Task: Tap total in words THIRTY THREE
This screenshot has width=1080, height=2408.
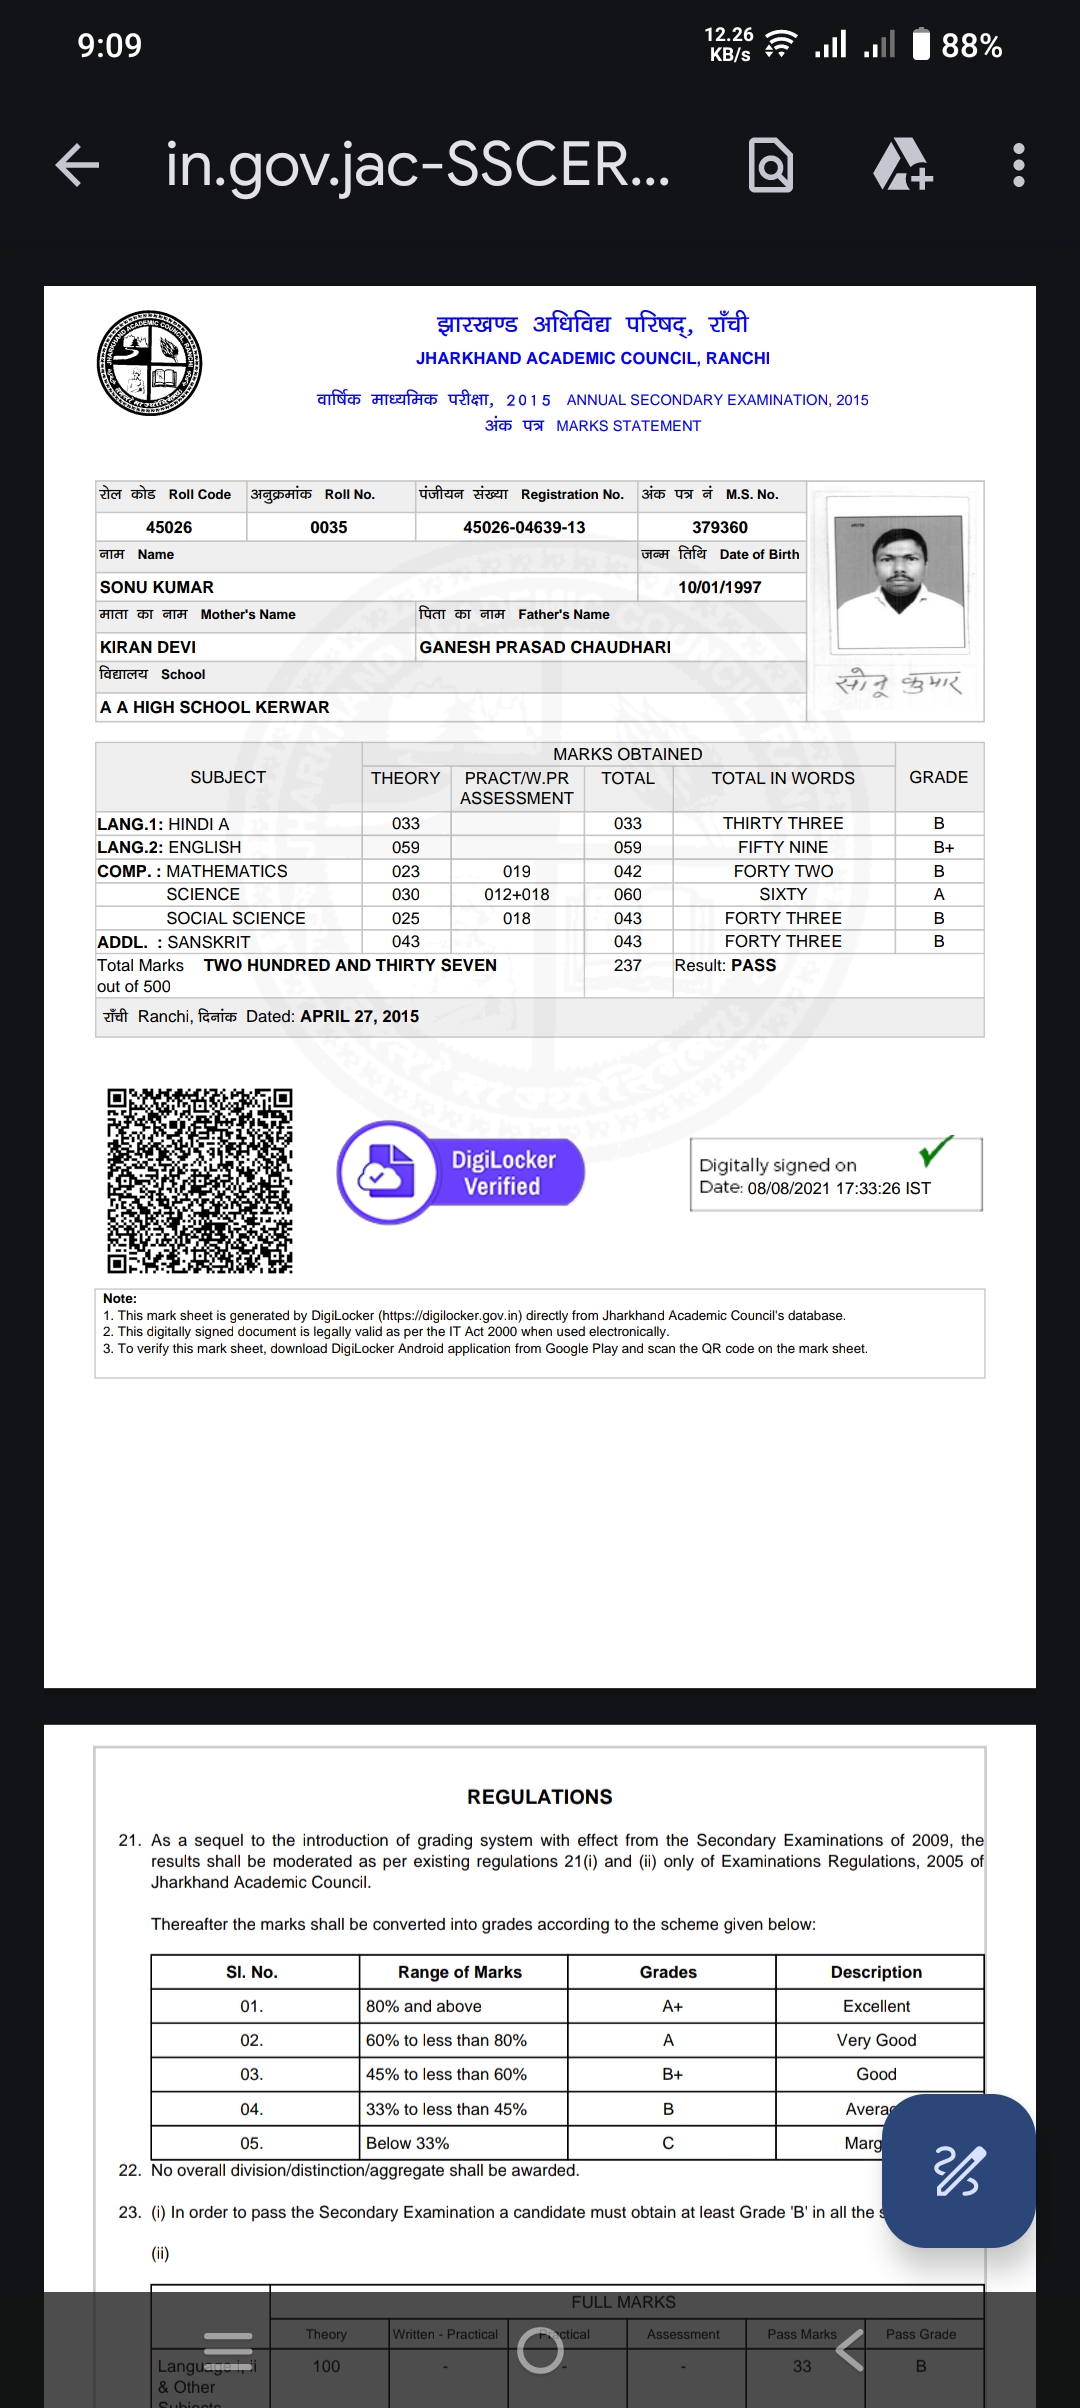Action: 783,823
